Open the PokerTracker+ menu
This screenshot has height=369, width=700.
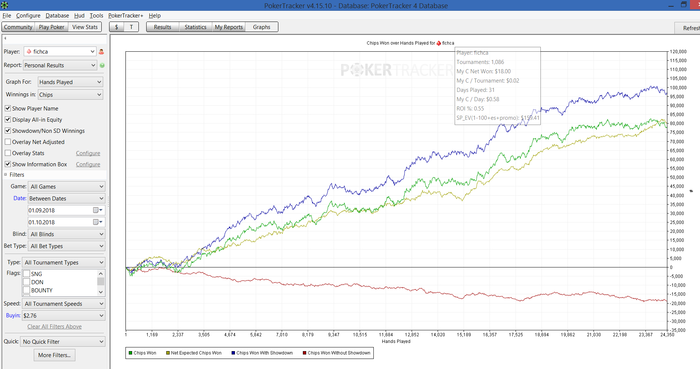point(126,16)
